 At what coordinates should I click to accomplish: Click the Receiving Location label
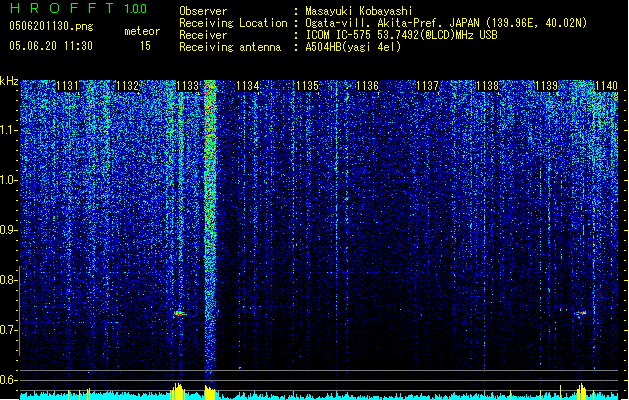[233, 23]
